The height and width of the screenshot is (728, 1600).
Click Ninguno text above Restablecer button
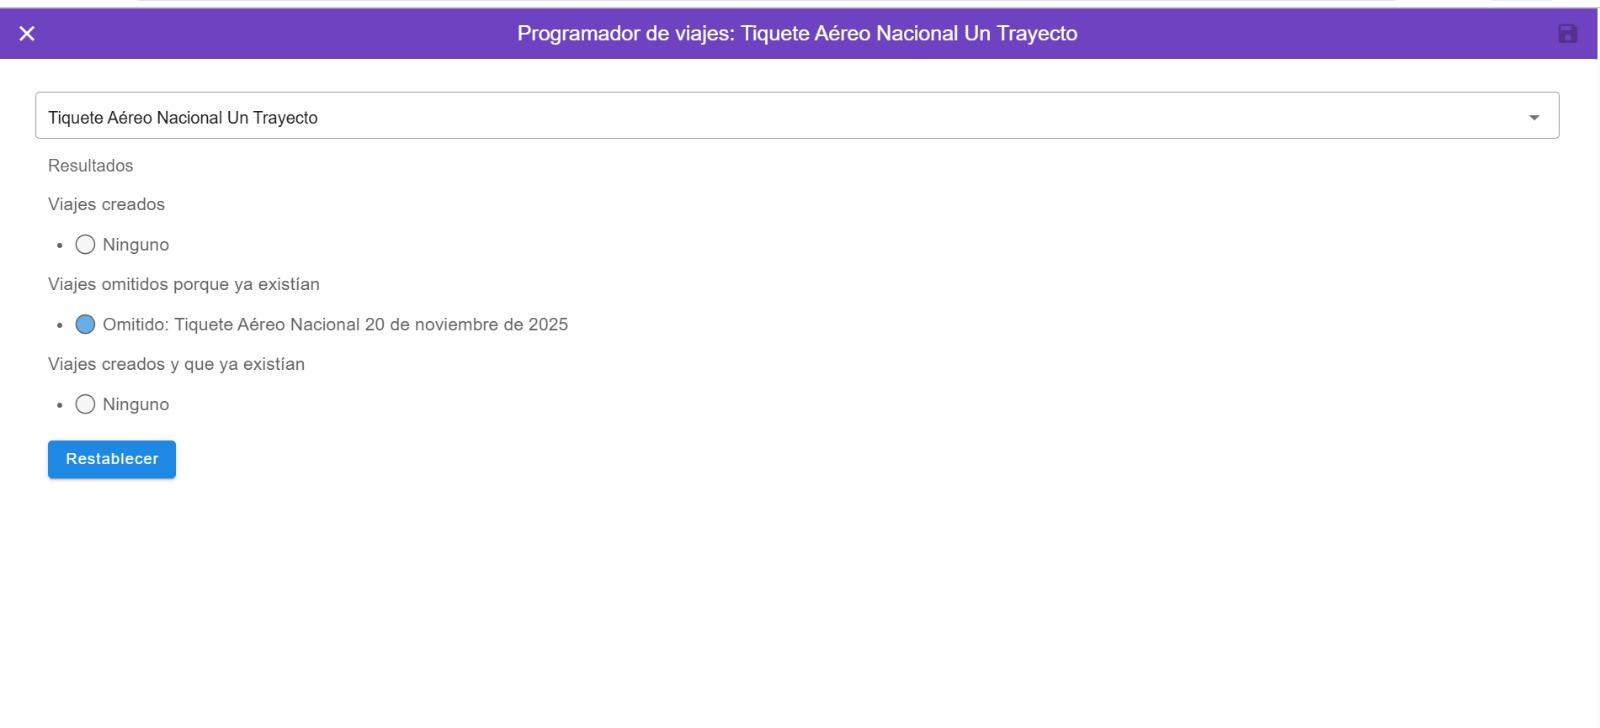136,405
